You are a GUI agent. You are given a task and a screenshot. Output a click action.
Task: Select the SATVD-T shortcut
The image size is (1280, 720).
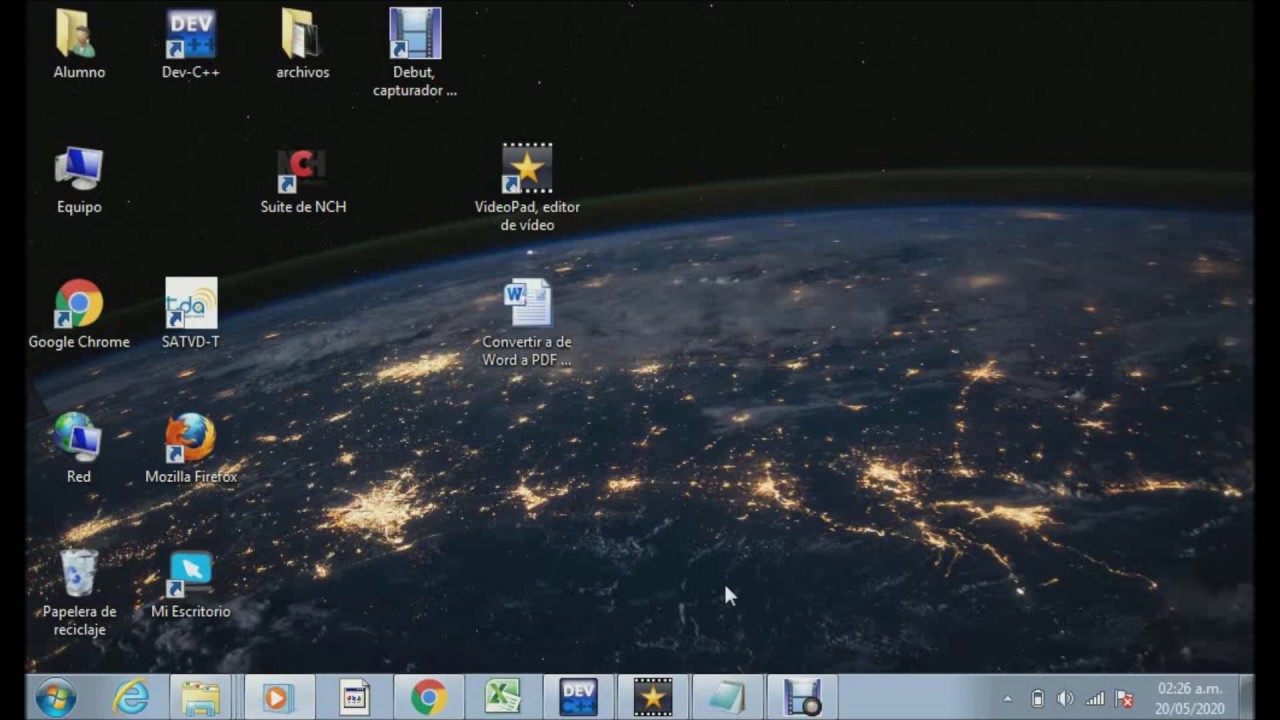(x=191, y=315)
